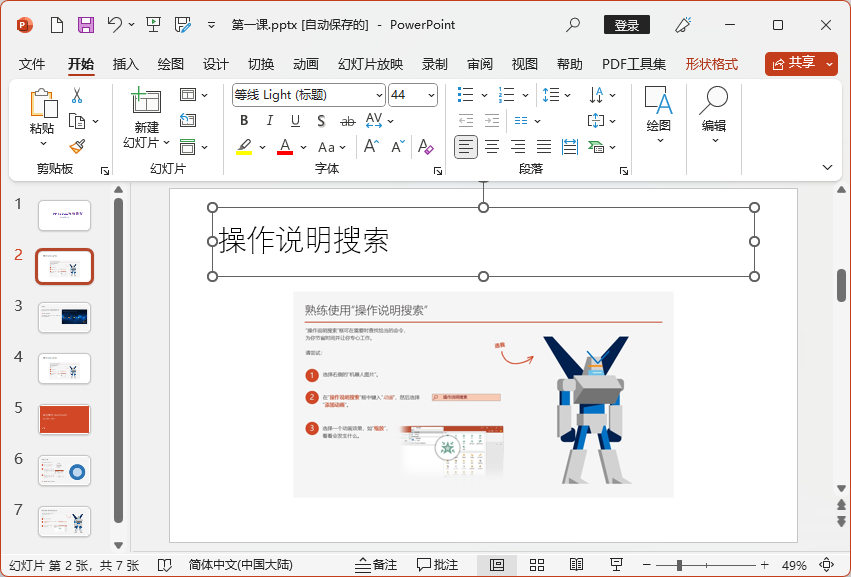Select slide 5 orange thumbnail
The height and width of the screenshot is (577, 851).
(x=65, y=419)
